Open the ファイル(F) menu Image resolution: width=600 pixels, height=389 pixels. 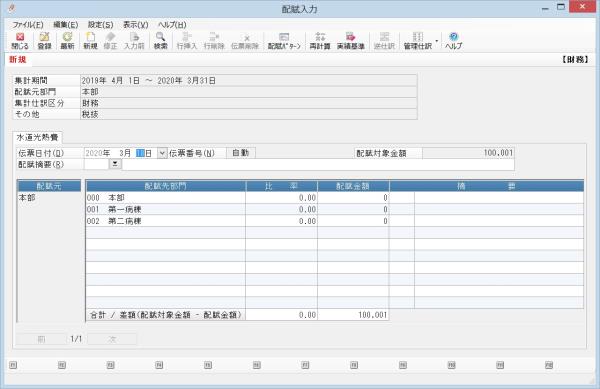28,25
